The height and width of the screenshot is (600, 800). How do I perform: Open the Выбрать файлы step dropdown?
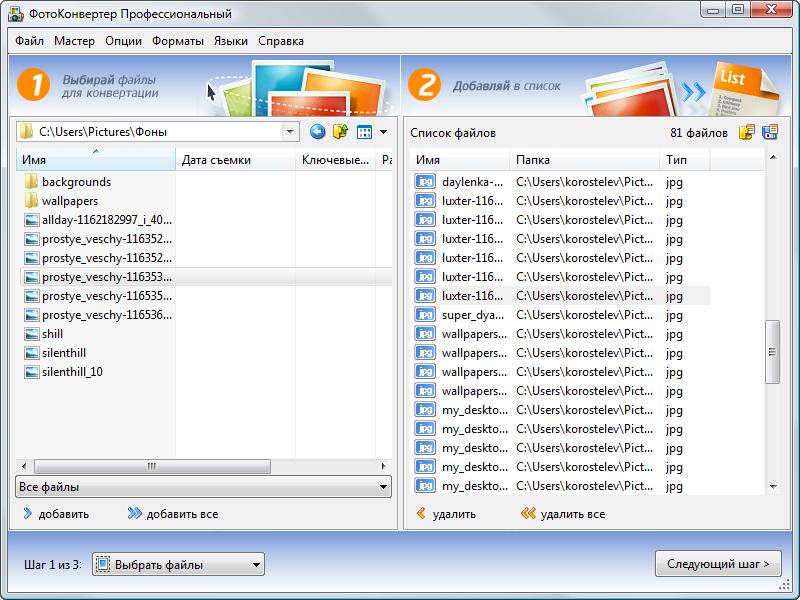178,564
